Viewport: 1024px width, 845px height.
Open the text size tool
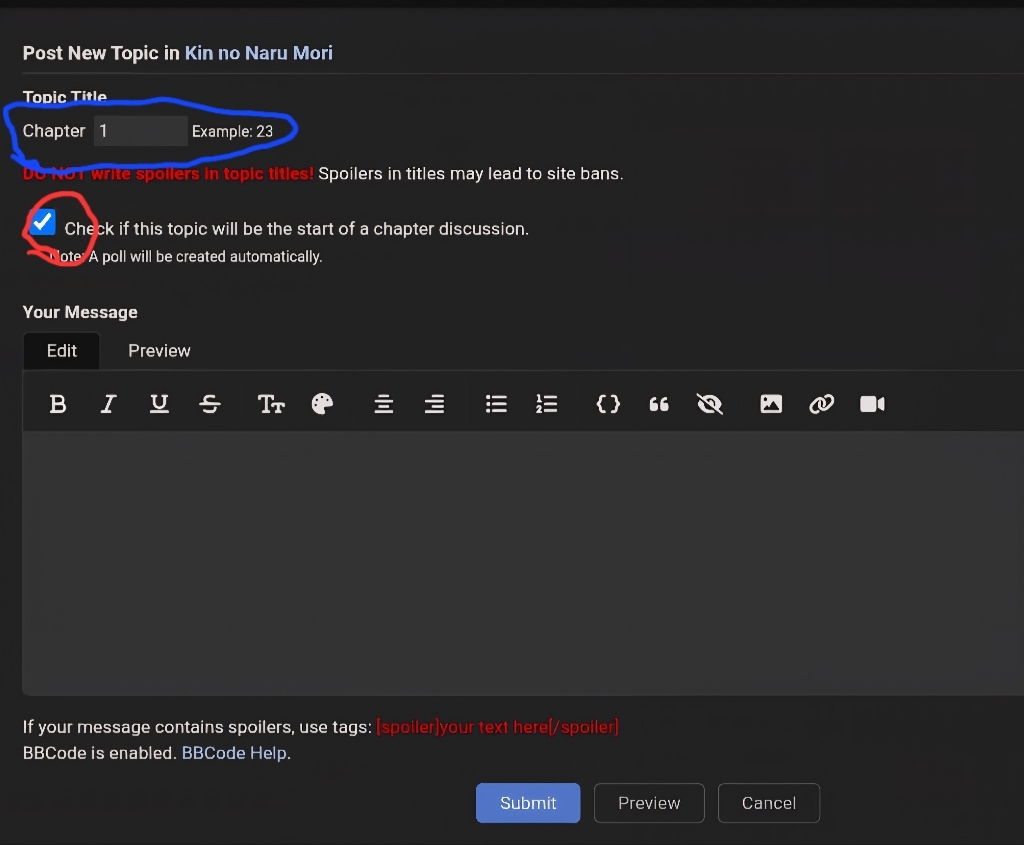271,404
